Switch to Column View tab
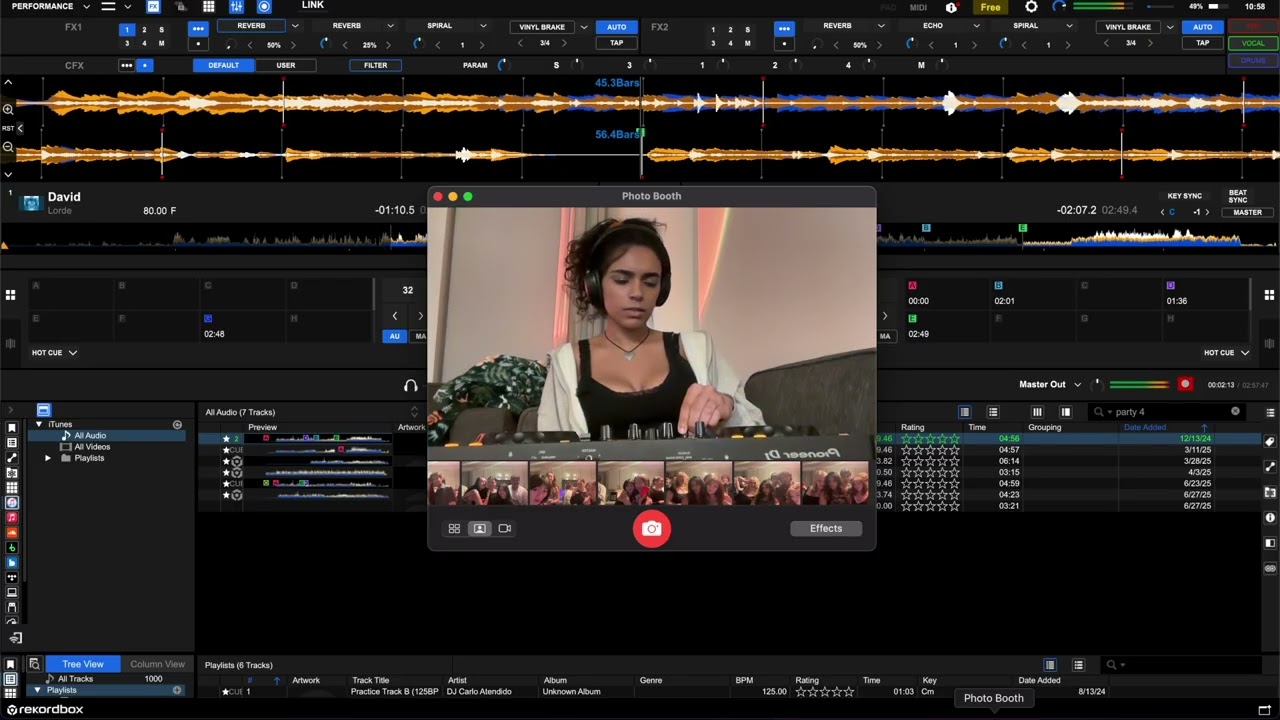1280x720 pixels. tap(157, 664)
